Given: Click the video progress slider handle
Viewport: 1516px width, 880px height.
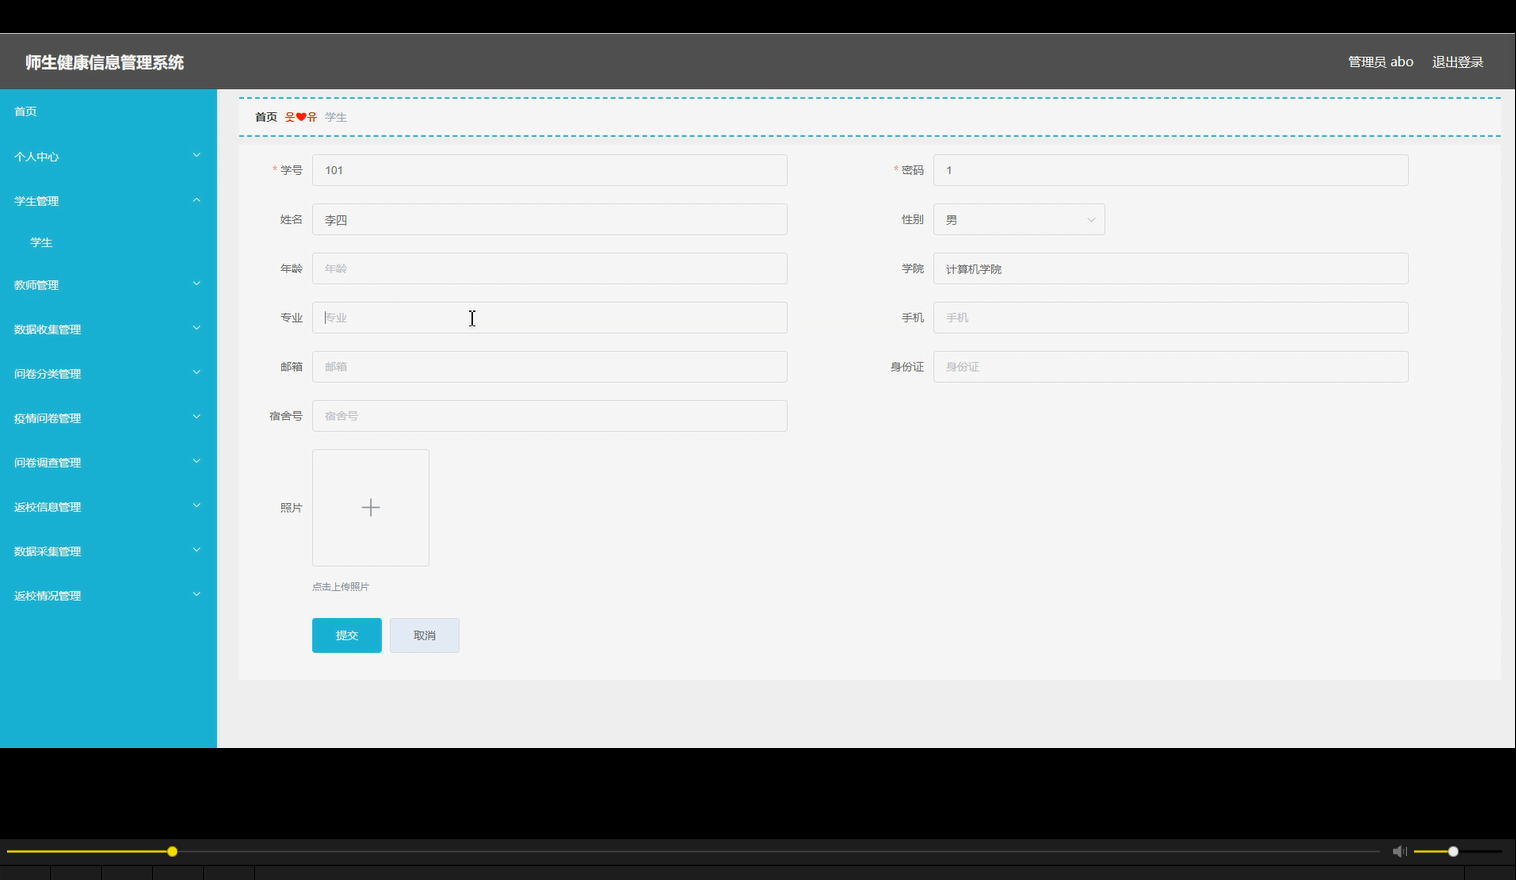Looking at the screenshot, I should tap(172, 851).
